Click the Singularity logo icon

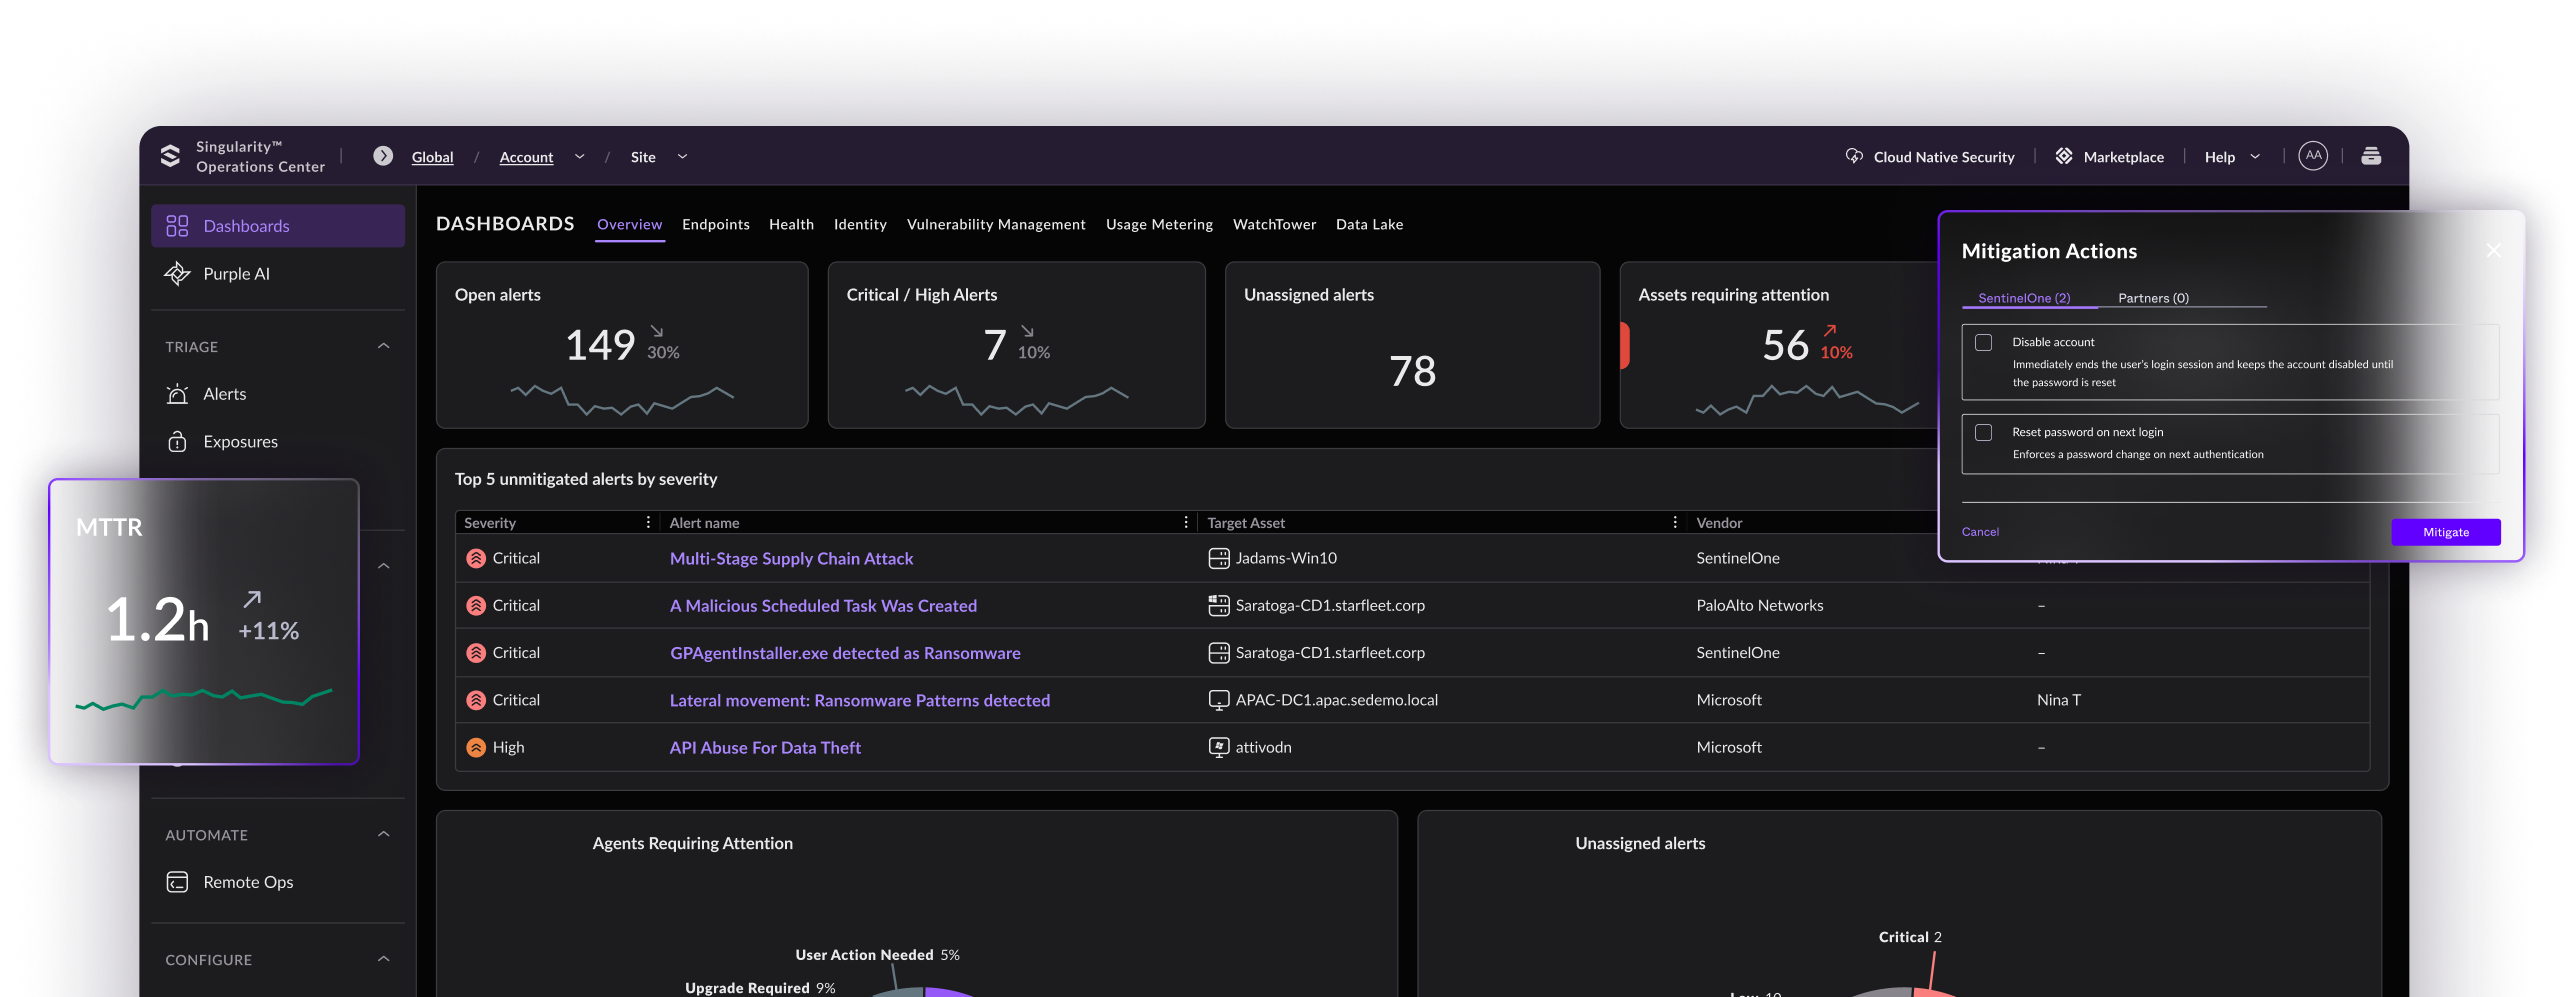pyautogui.click(x=170, y=156)
